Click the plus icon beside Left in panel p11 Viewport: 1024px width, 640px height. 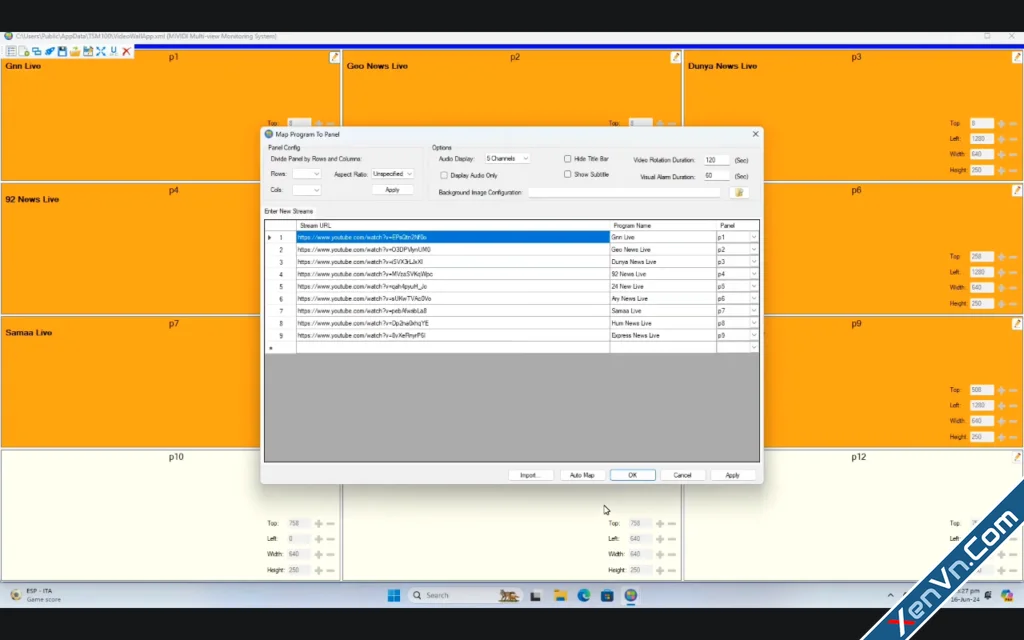pos(660,539)
